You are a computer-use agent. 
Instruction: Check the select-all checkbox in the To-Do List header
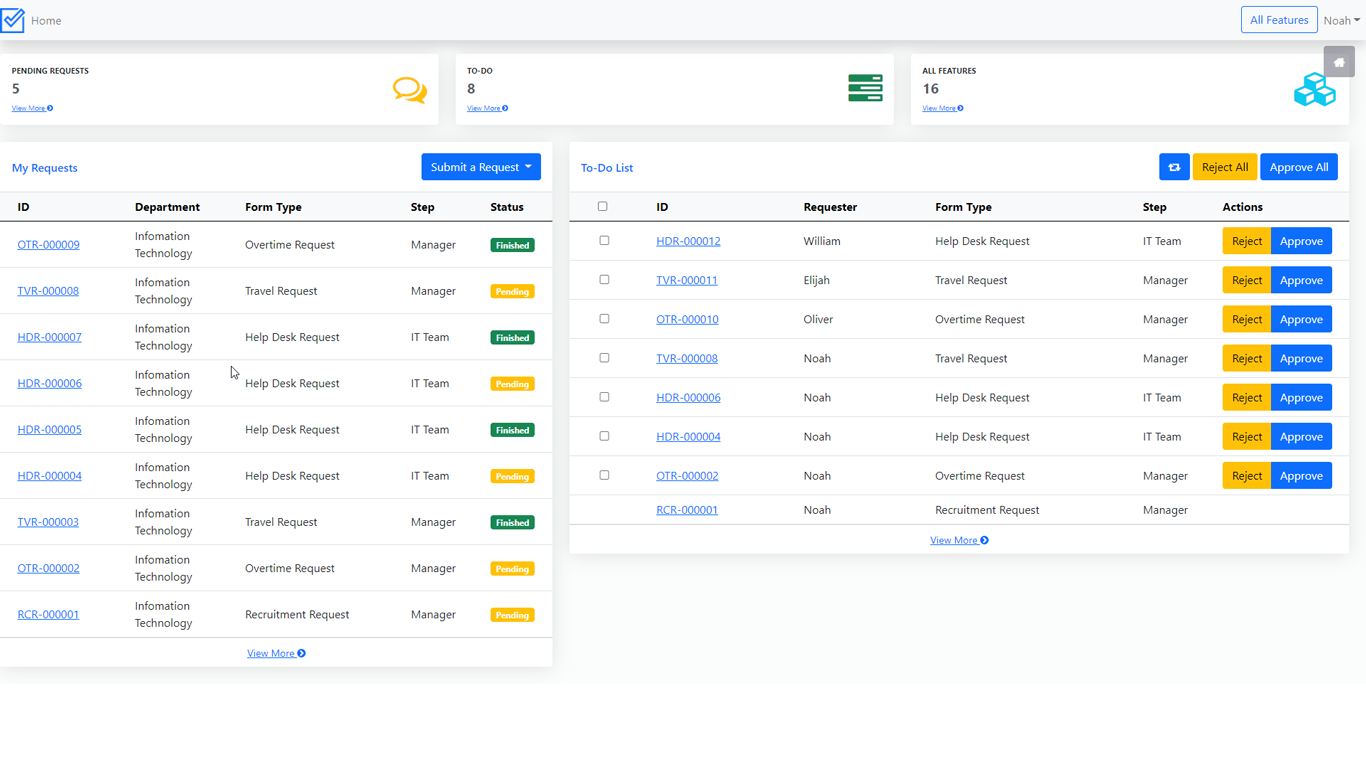603,206
